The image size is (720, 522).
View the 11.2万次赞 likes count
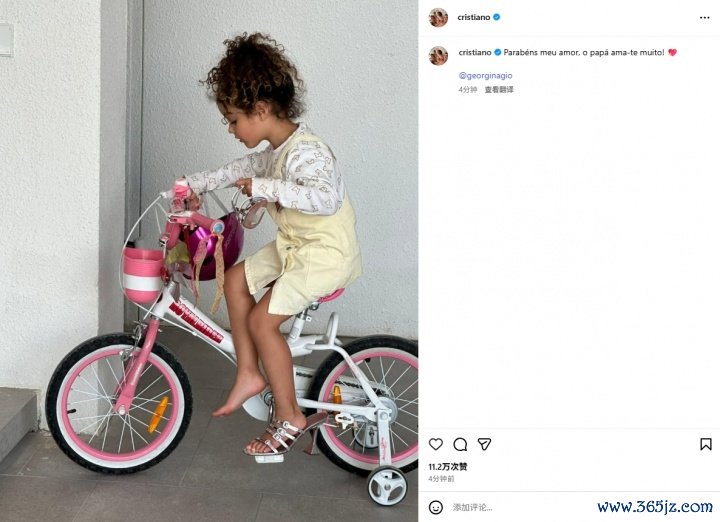point(448,467)
